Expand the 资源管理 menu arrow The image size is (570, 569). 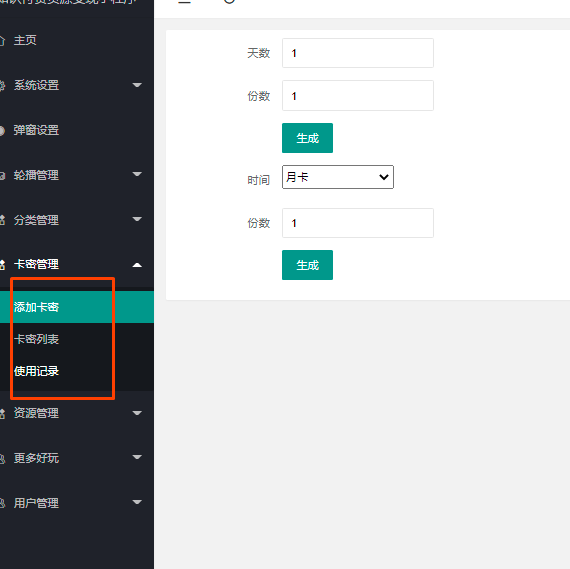[x=137, y=413]
